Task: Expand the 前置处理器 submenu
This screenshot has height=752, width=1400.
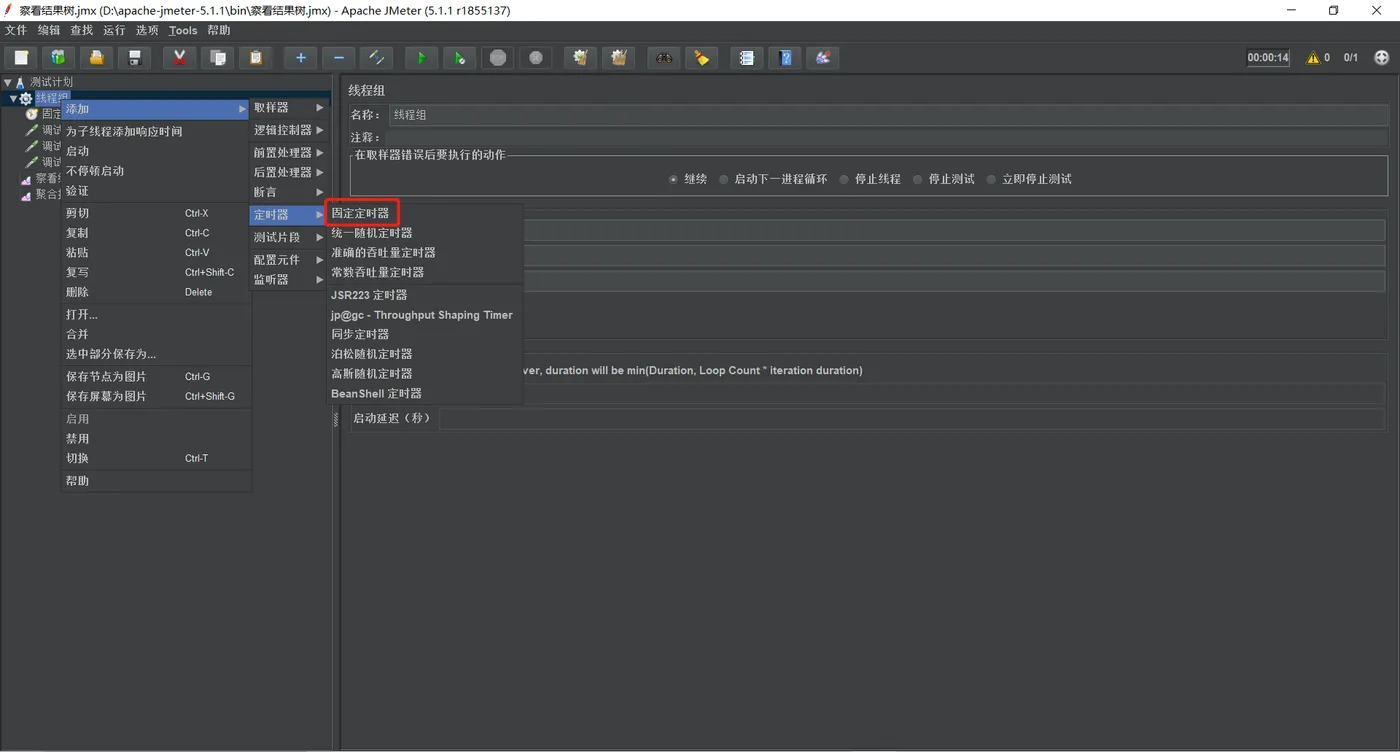Action: click(x=288, y=153)
